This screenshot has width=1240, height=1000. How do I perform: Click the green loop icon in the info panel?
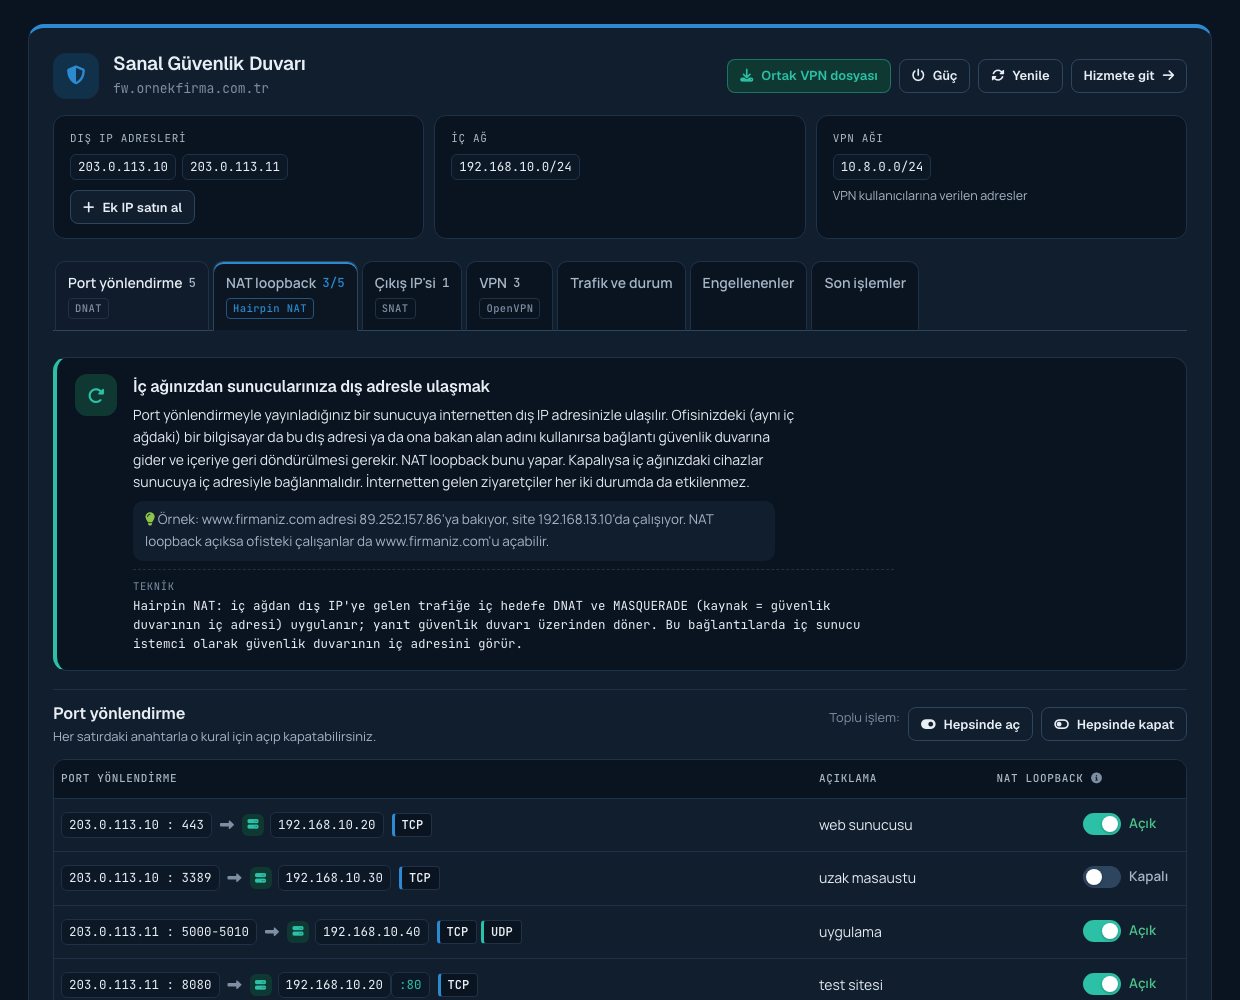point(96,395)
